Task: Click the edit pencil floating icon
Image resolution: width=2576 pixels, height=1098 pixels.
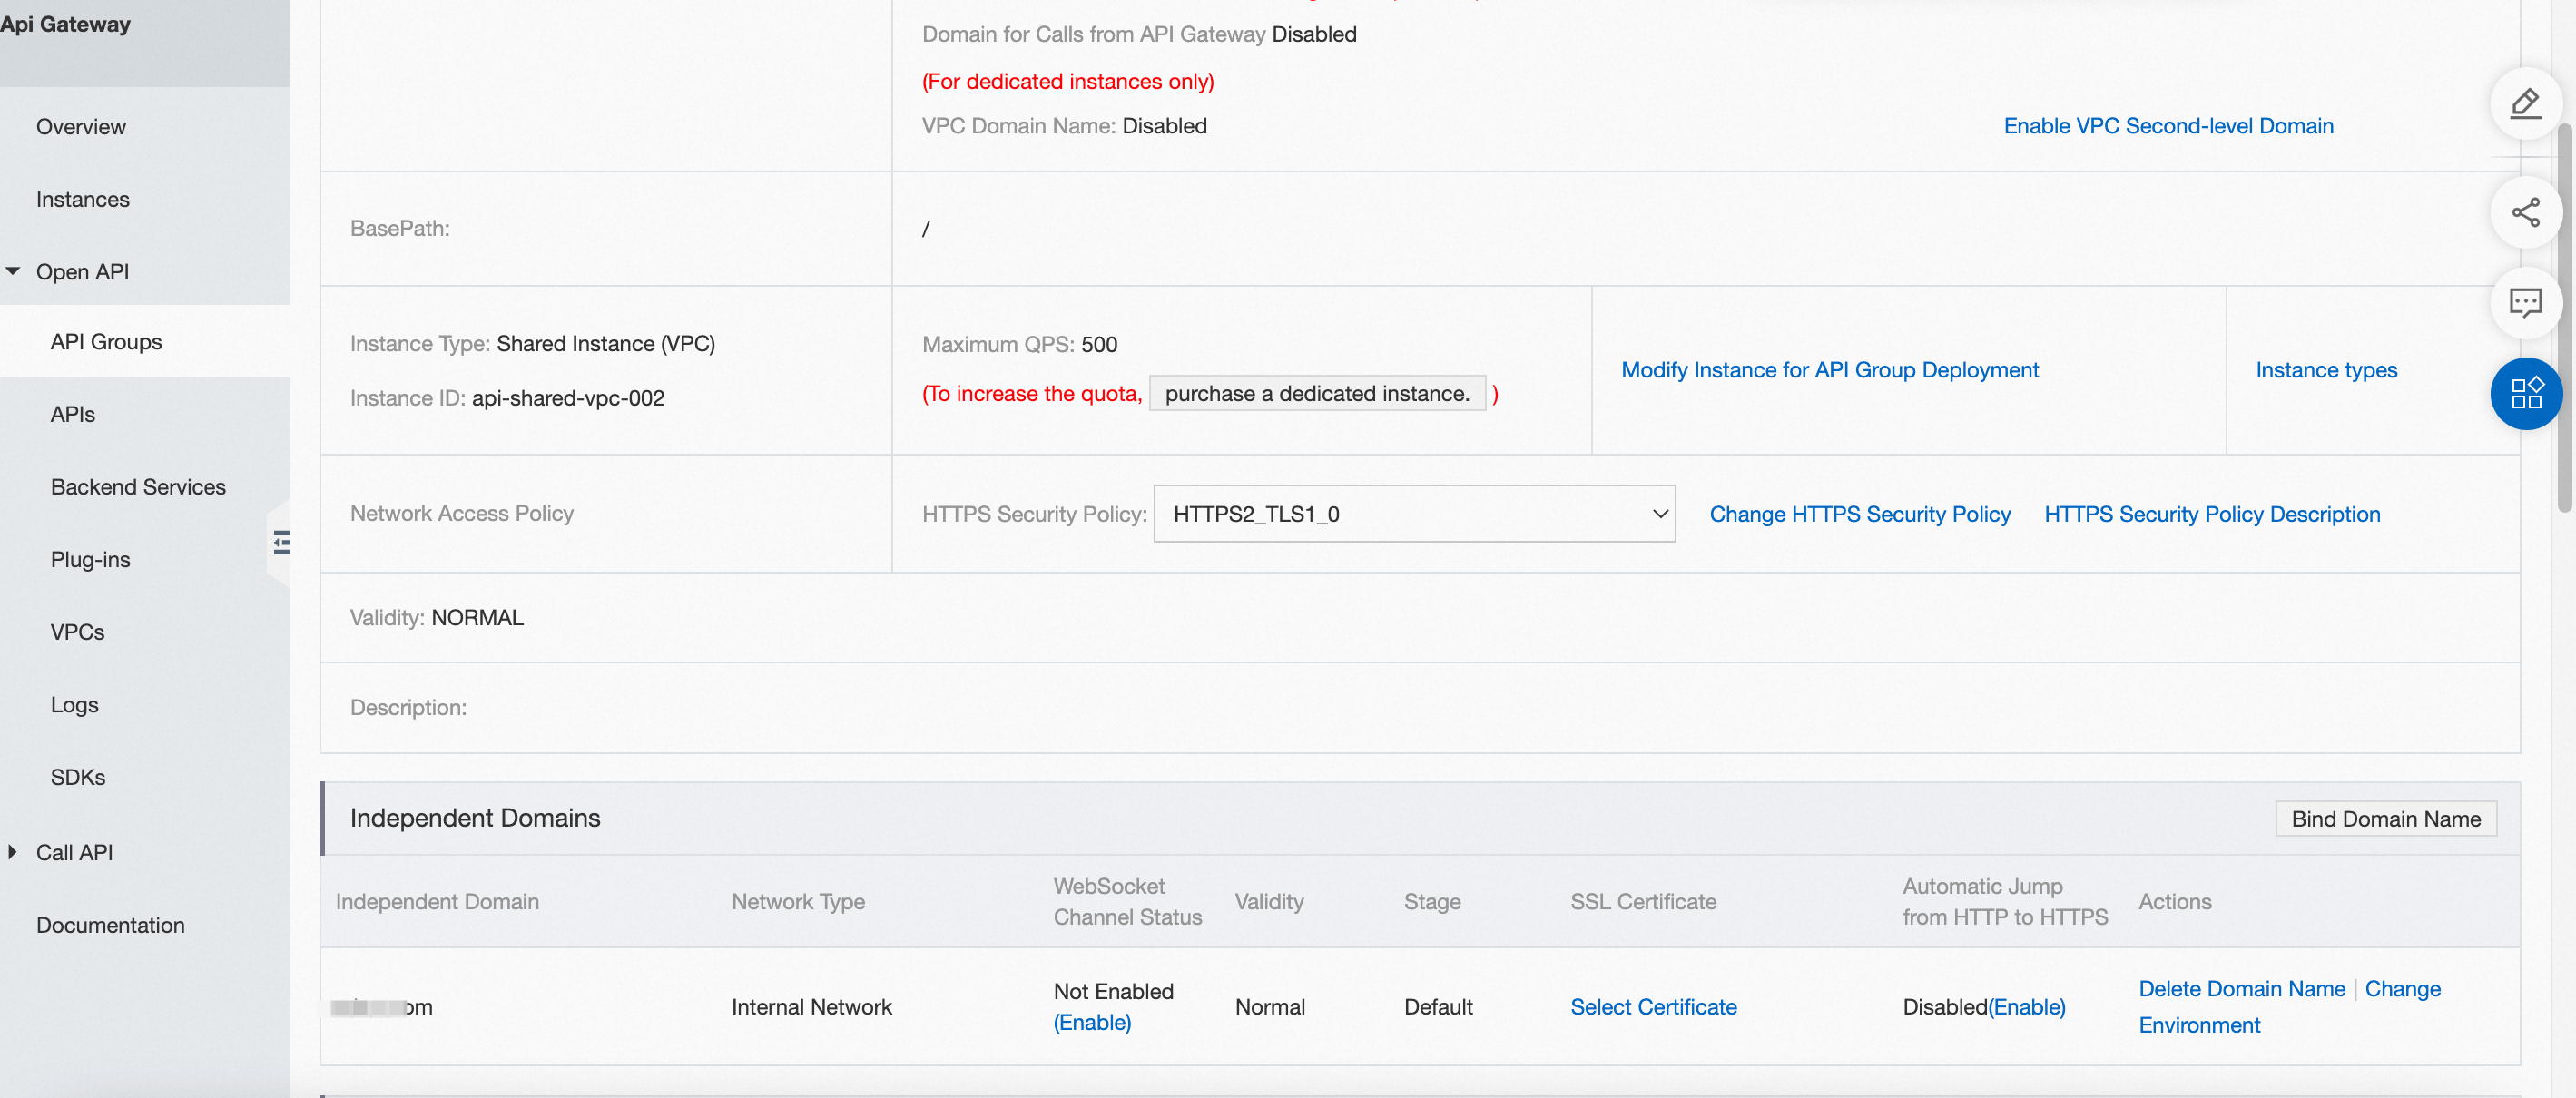Action: click(x=2525, y=104)
